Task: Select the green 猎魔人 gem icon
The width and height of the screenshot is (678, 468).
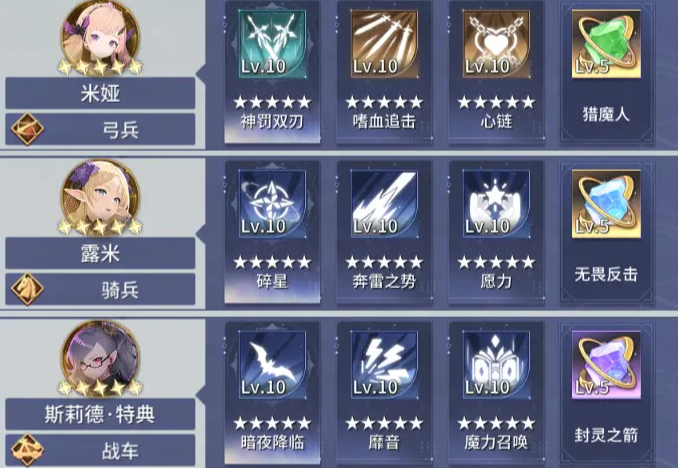Action: point(606,45)
